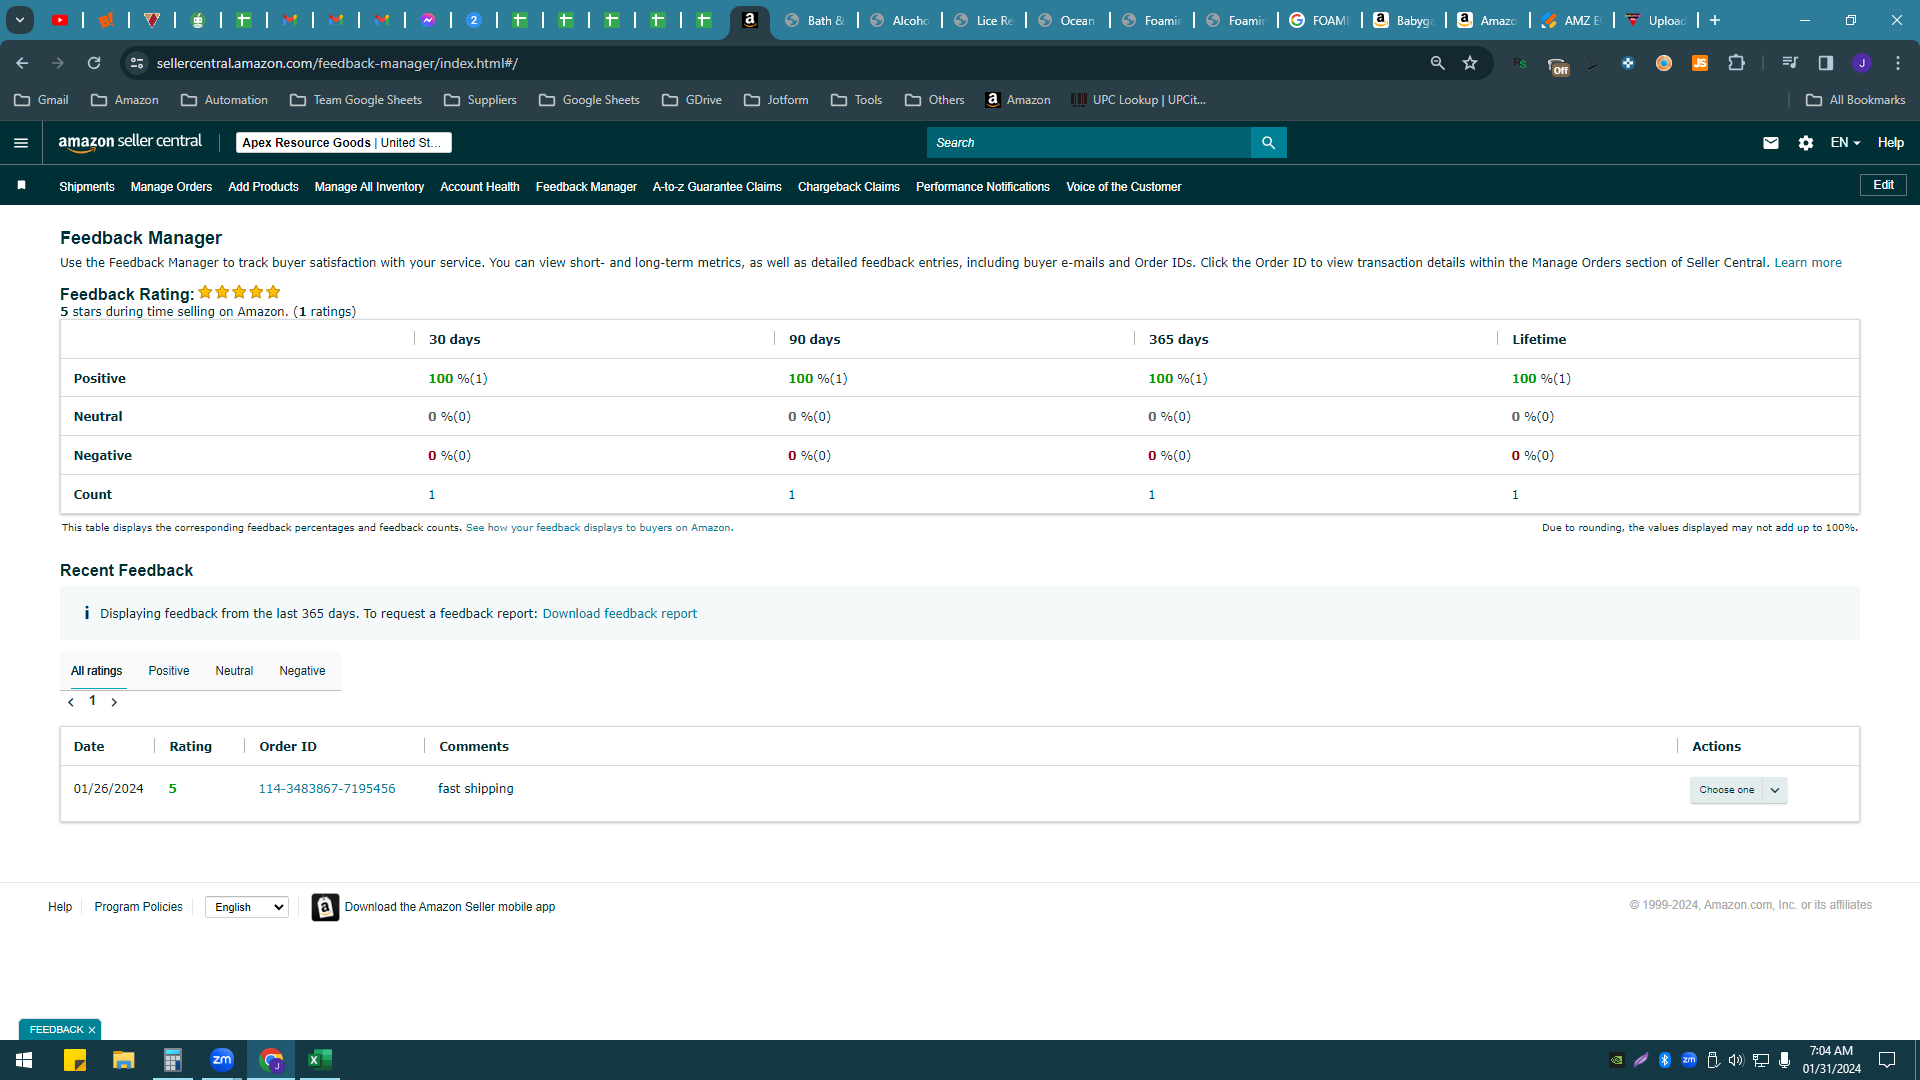
Task: Bookmark this page with star icon
Action: (x=1470, y=63)
